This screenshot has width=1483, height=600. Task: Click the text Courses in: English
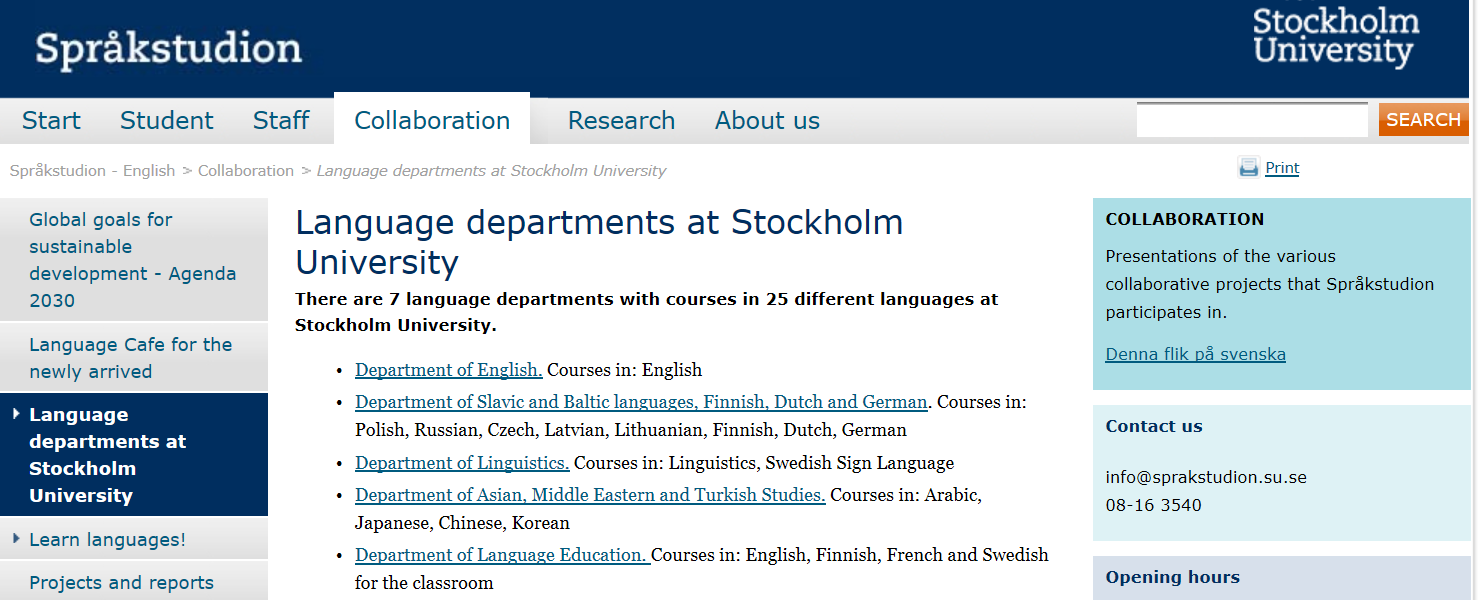coord(625,370)
